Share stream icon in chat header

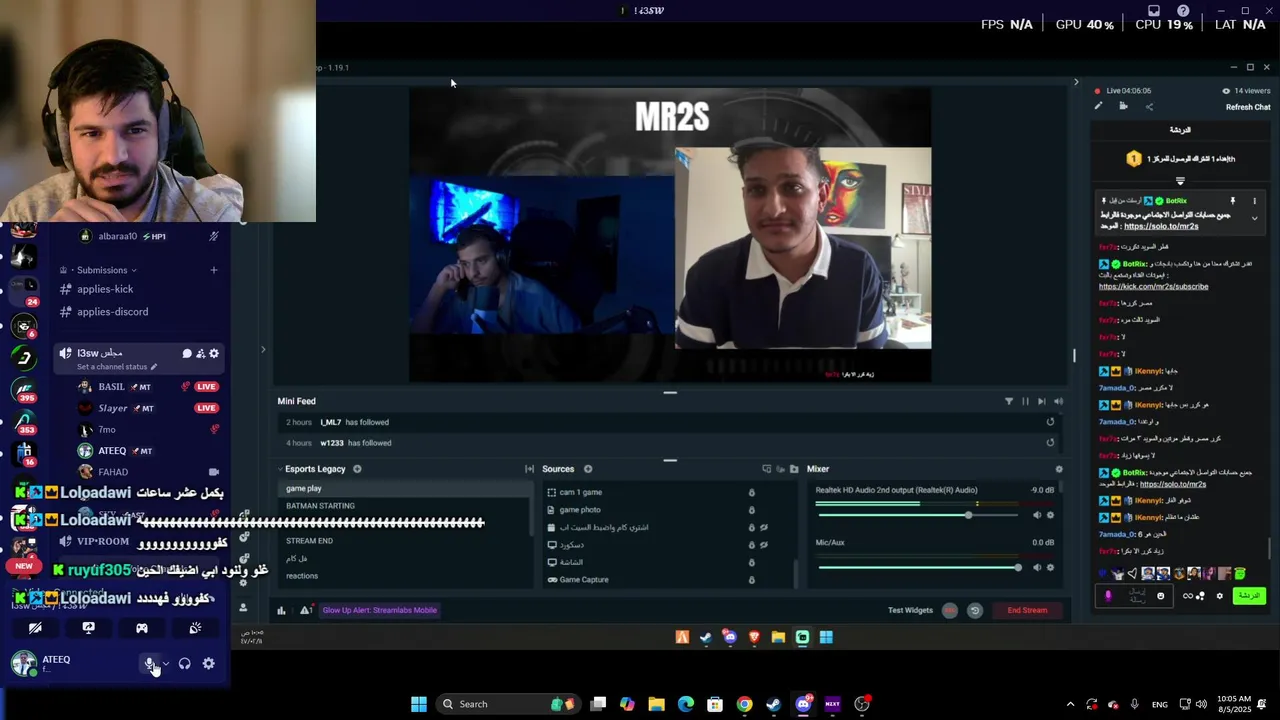point(1149,107)
